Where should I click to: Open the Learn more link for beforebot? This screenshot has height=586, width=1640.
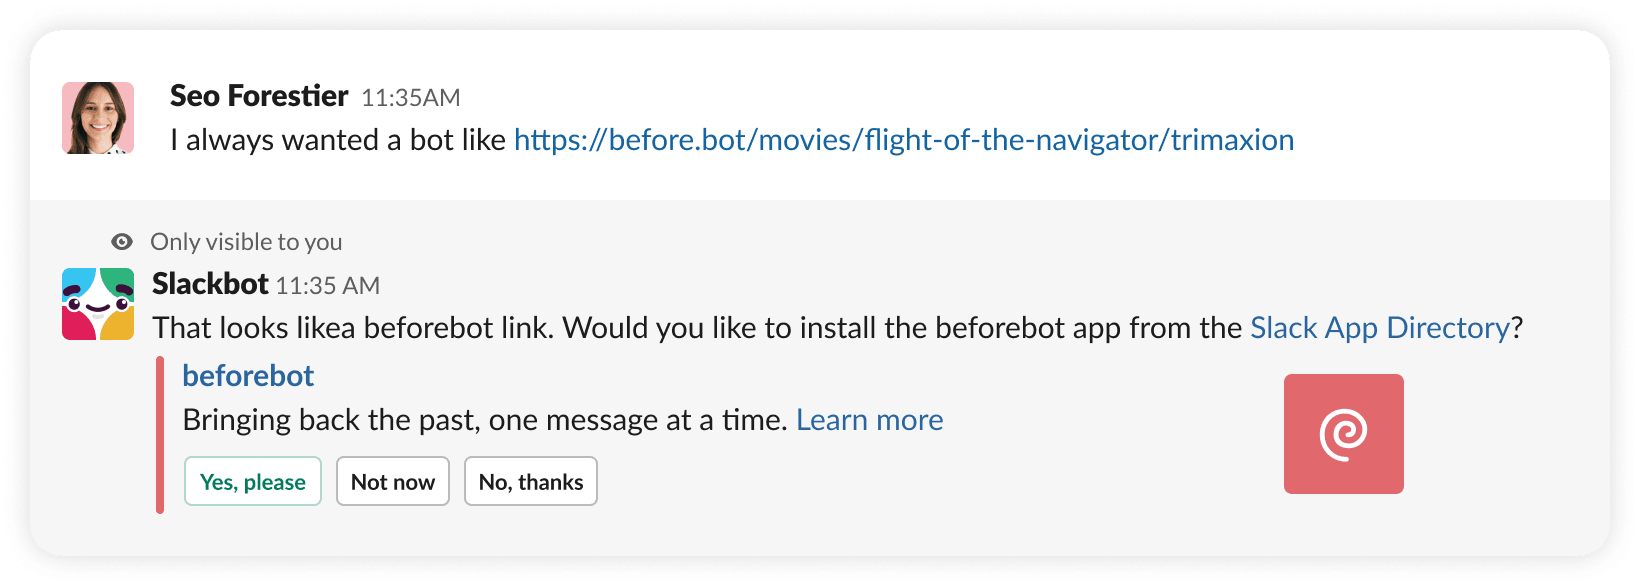click(869, 419)
